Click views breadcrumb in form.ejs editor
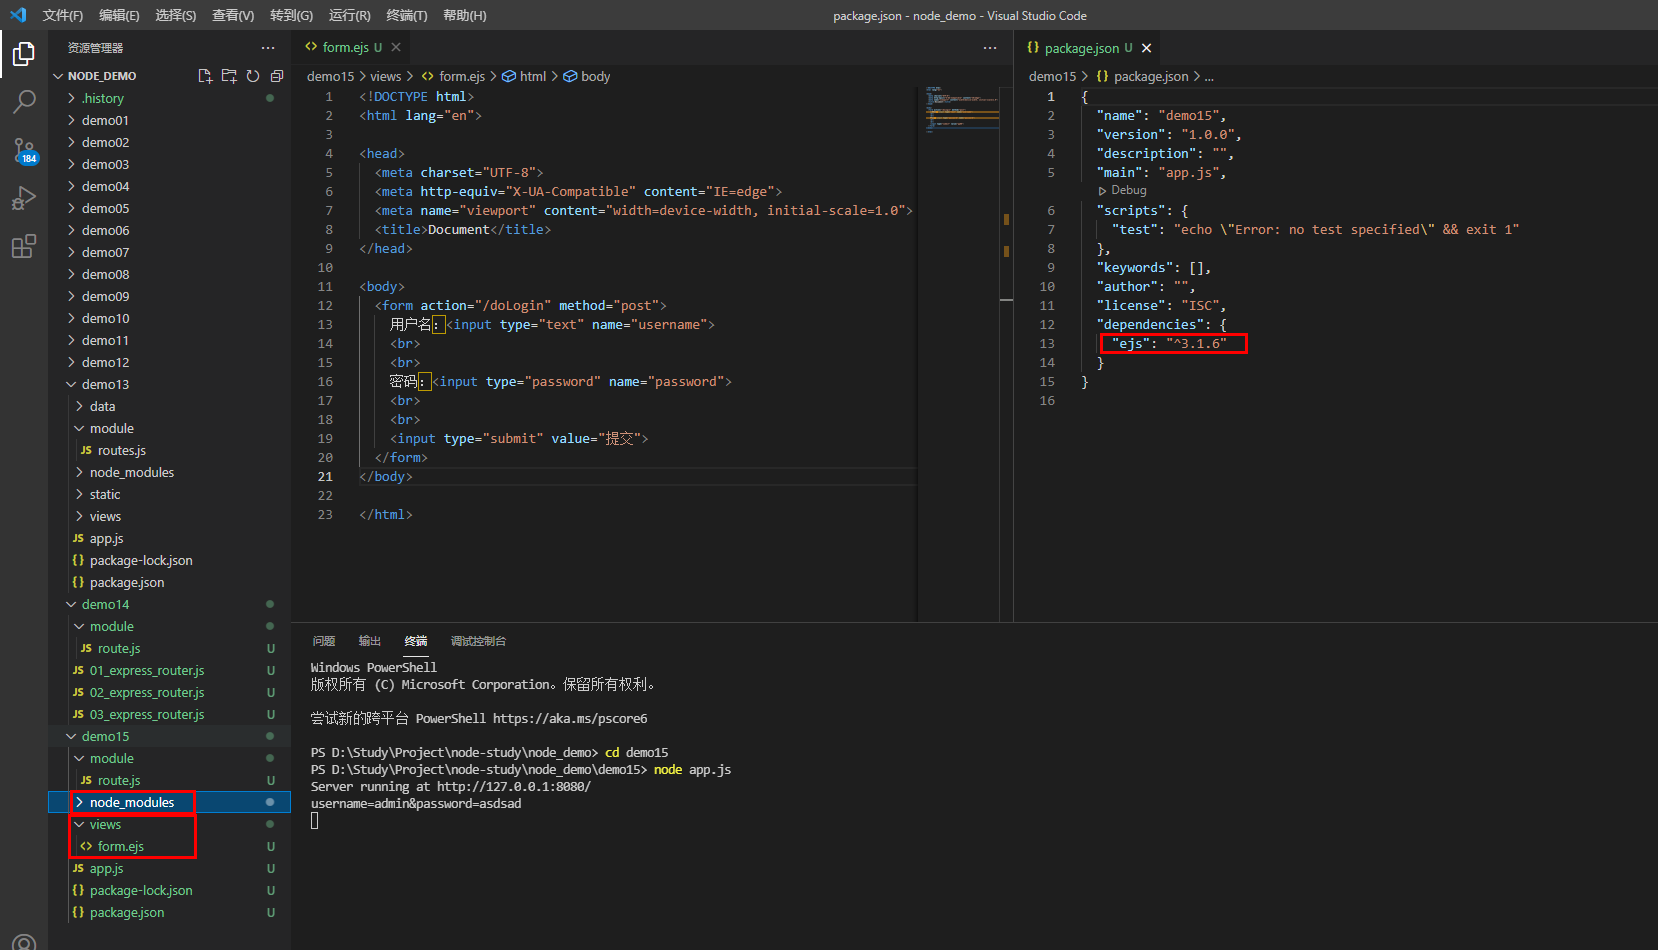This screenshot has width=1658, height=950. tap(385, 76)
